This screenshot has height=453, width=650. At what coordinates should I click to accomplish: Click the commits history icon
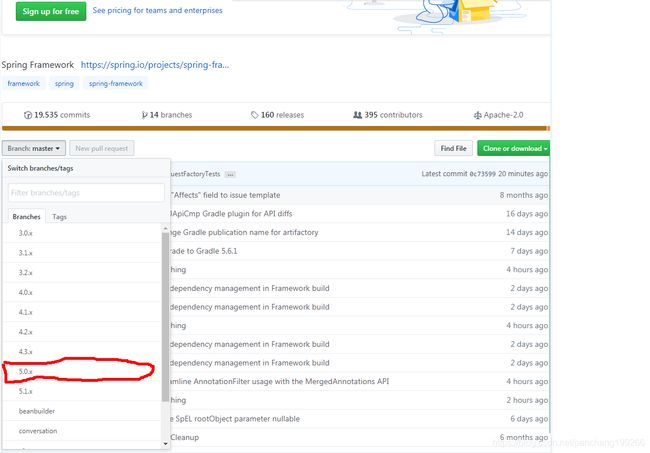tap(28, 115)
